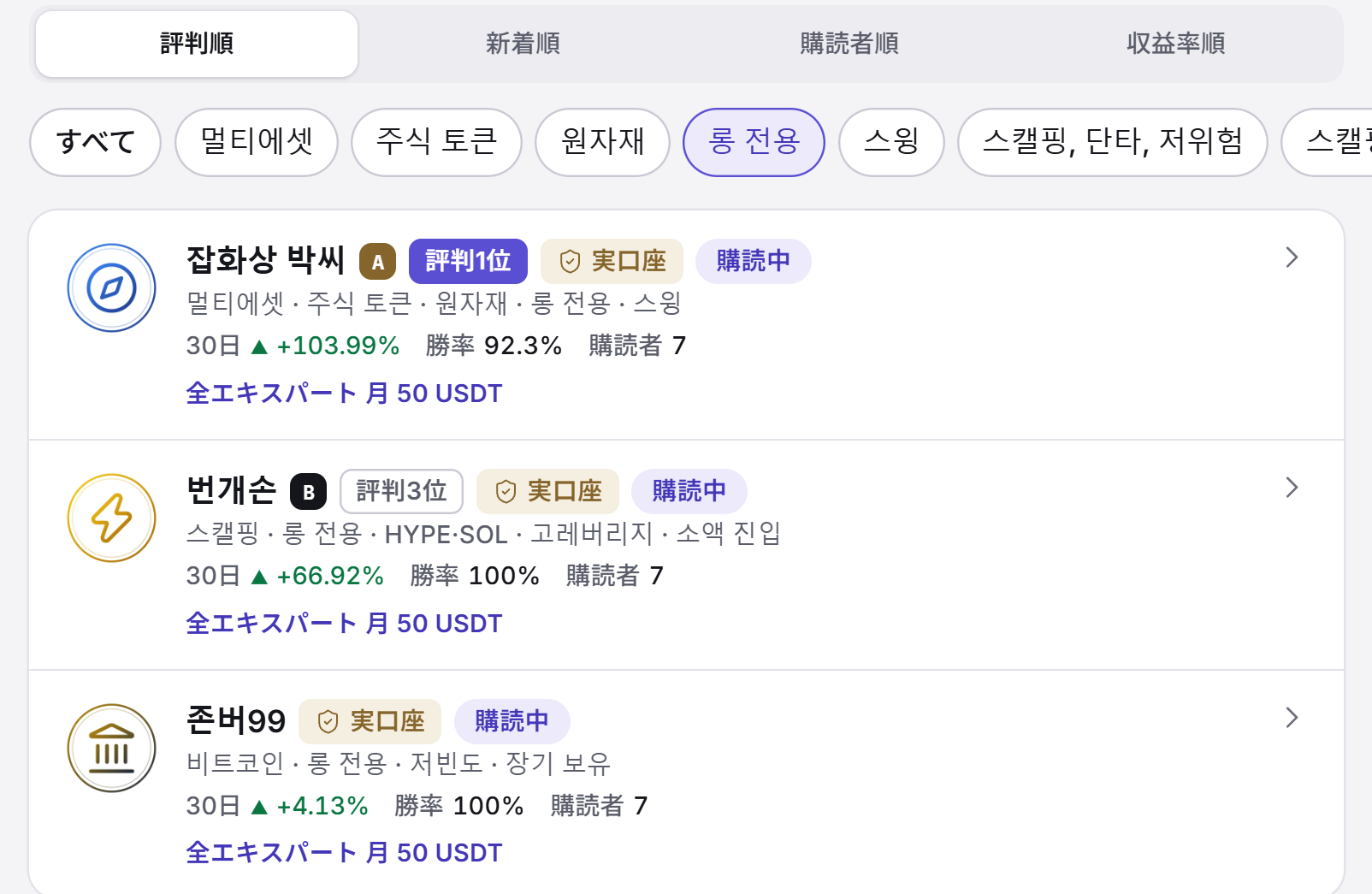Select the 購読者順 sort tab

(849, 44)
